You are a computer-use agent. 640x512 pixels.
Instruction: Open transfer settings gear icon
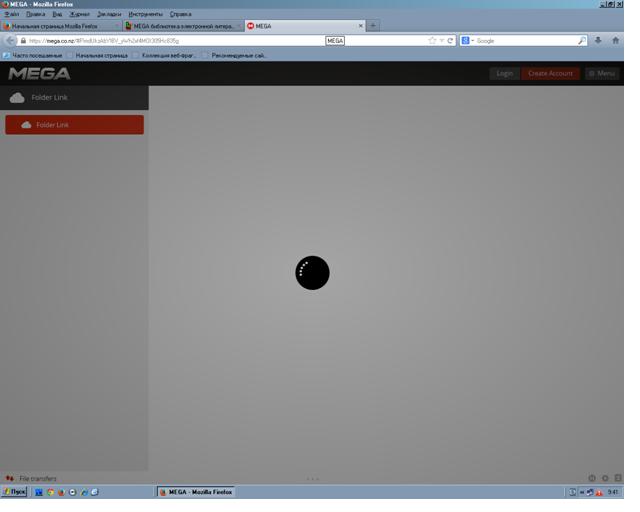(x=605, y=478)
